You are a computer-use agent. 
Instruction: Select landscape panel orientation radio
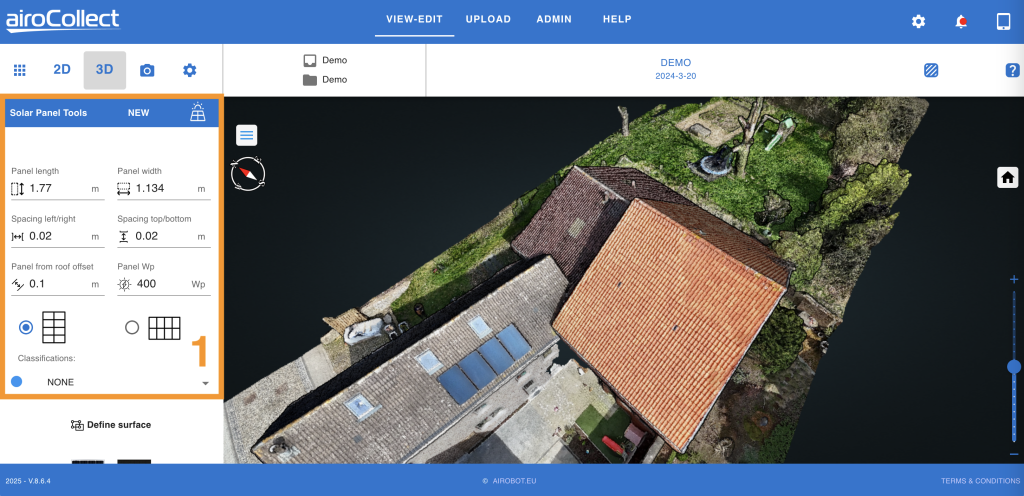pos(132,327)
